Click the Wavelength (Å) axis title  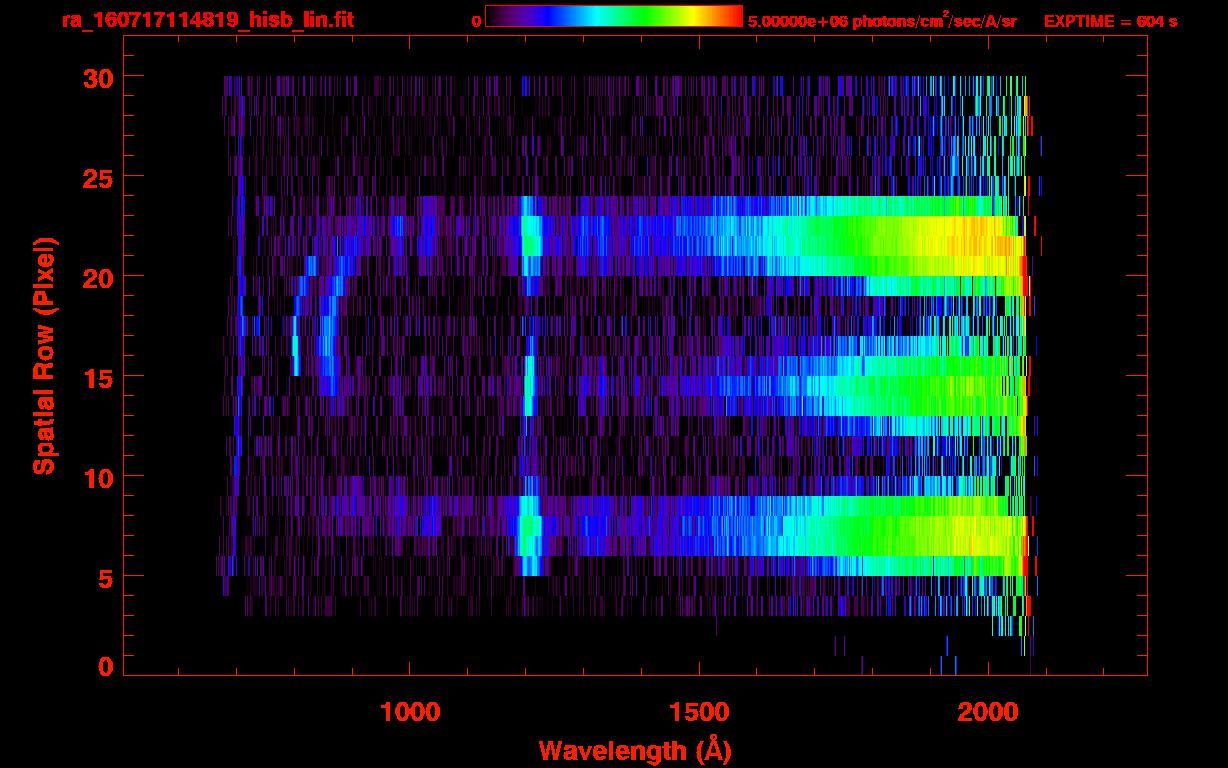[628, 750]
